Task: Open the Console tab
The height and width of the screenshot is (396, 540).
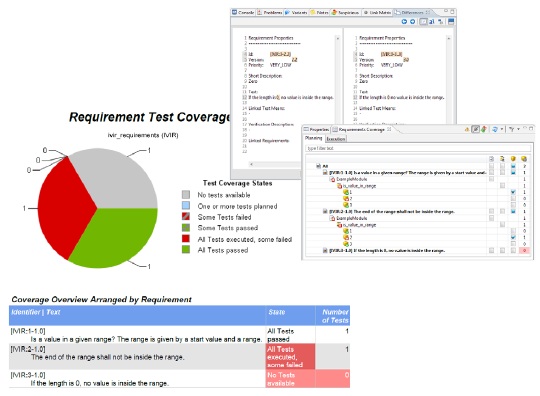Action: click(243, 12)
